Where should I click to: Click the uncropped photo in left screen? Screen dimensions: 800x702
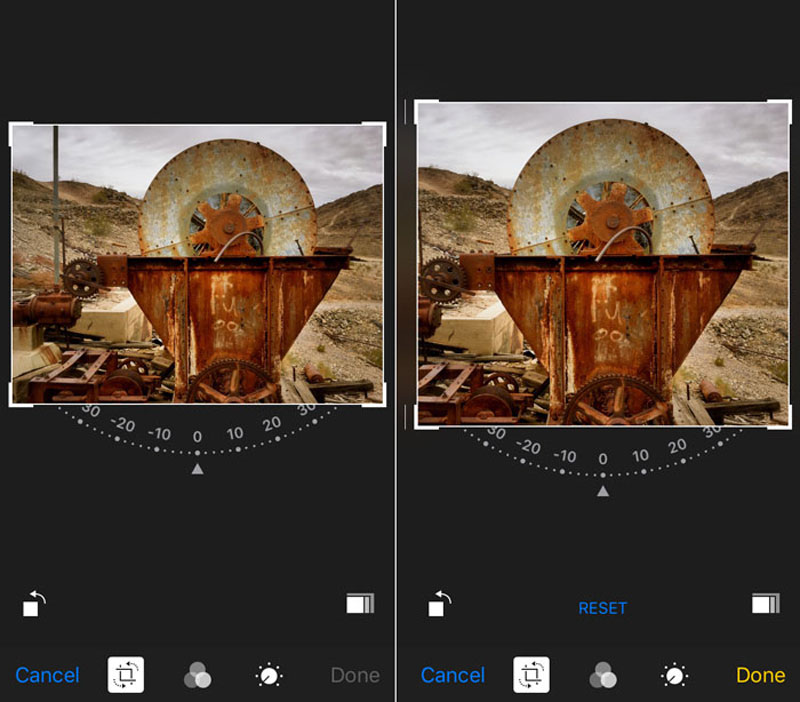pos(197,264)
